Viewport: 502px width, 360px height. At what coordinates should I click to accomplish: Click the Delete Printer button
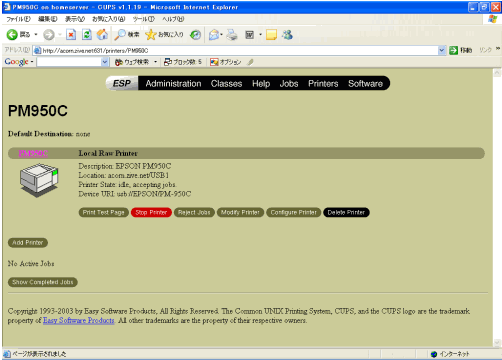point(346,212)
